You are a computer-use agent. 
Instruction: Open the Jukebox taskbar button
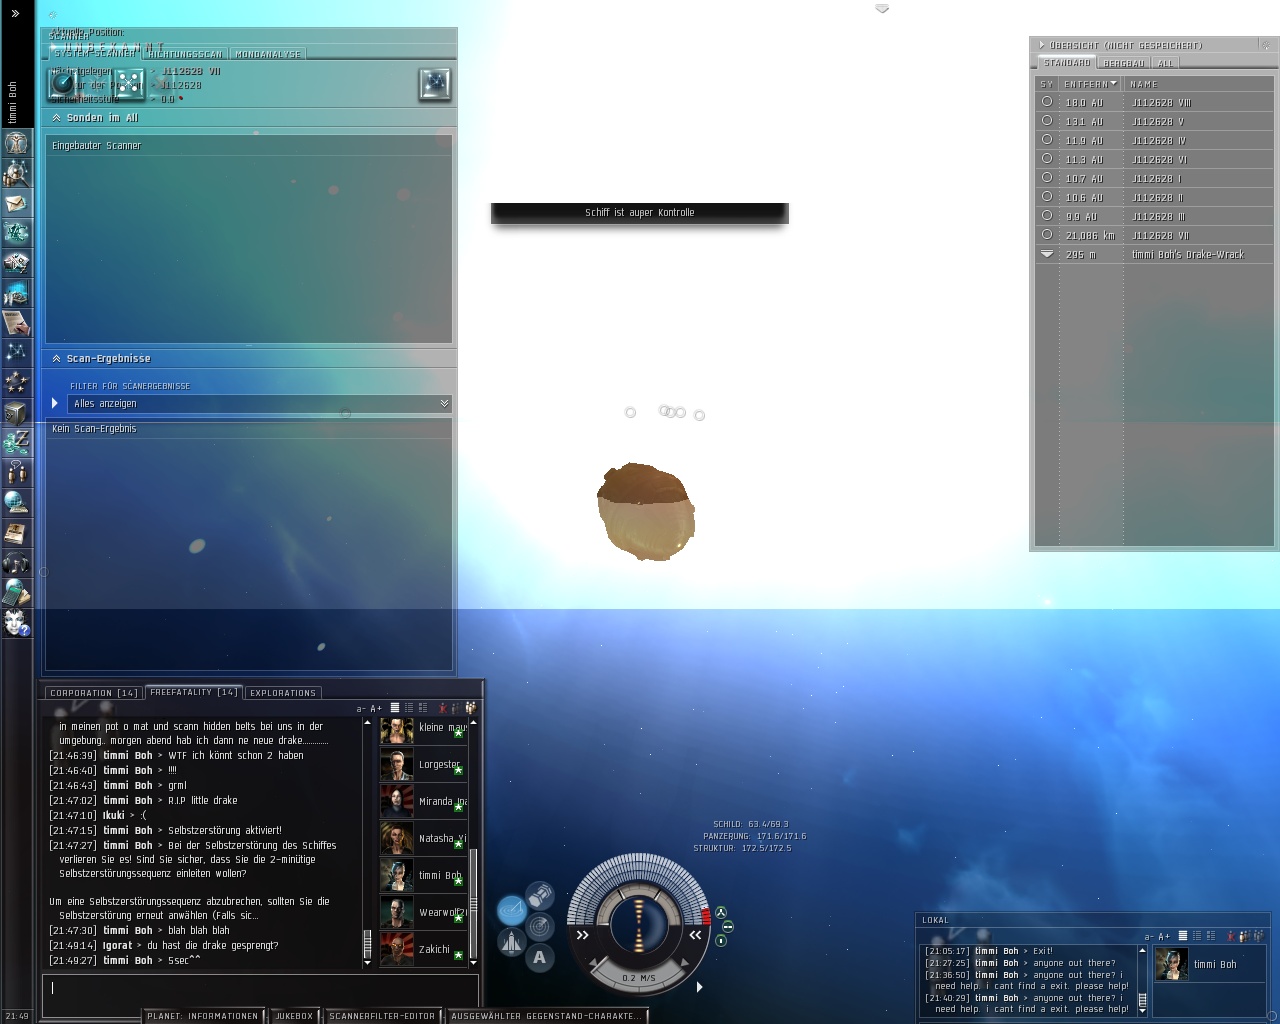(x=294, y=1016)
